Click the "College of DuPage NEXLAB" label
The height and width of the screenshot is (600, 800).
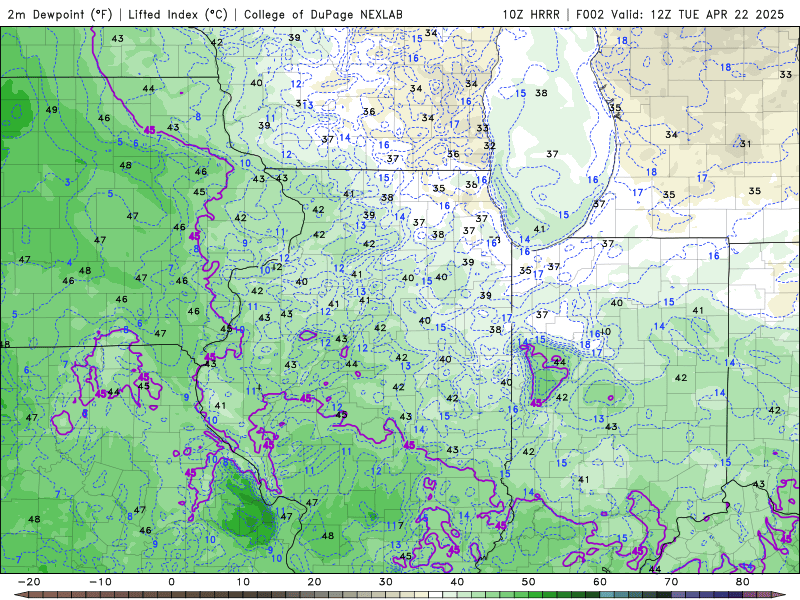(323, 14)
